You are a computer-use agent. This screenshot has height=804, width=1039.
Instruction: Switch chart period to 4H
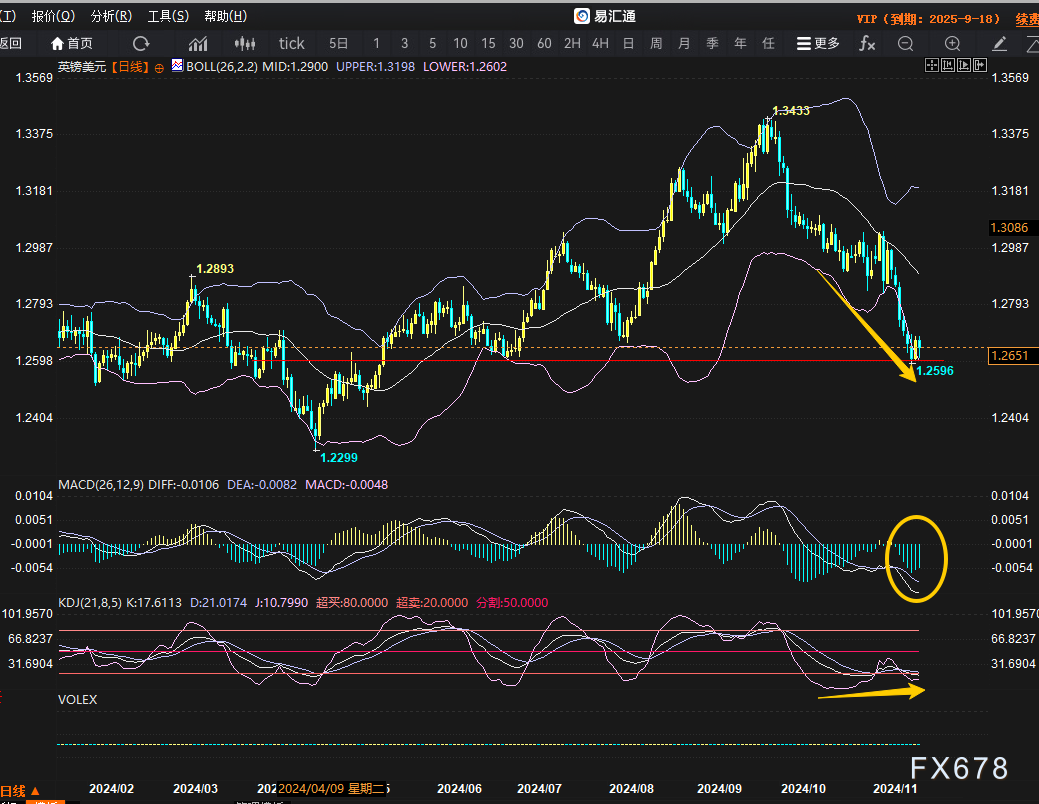[x=600, y=43]
